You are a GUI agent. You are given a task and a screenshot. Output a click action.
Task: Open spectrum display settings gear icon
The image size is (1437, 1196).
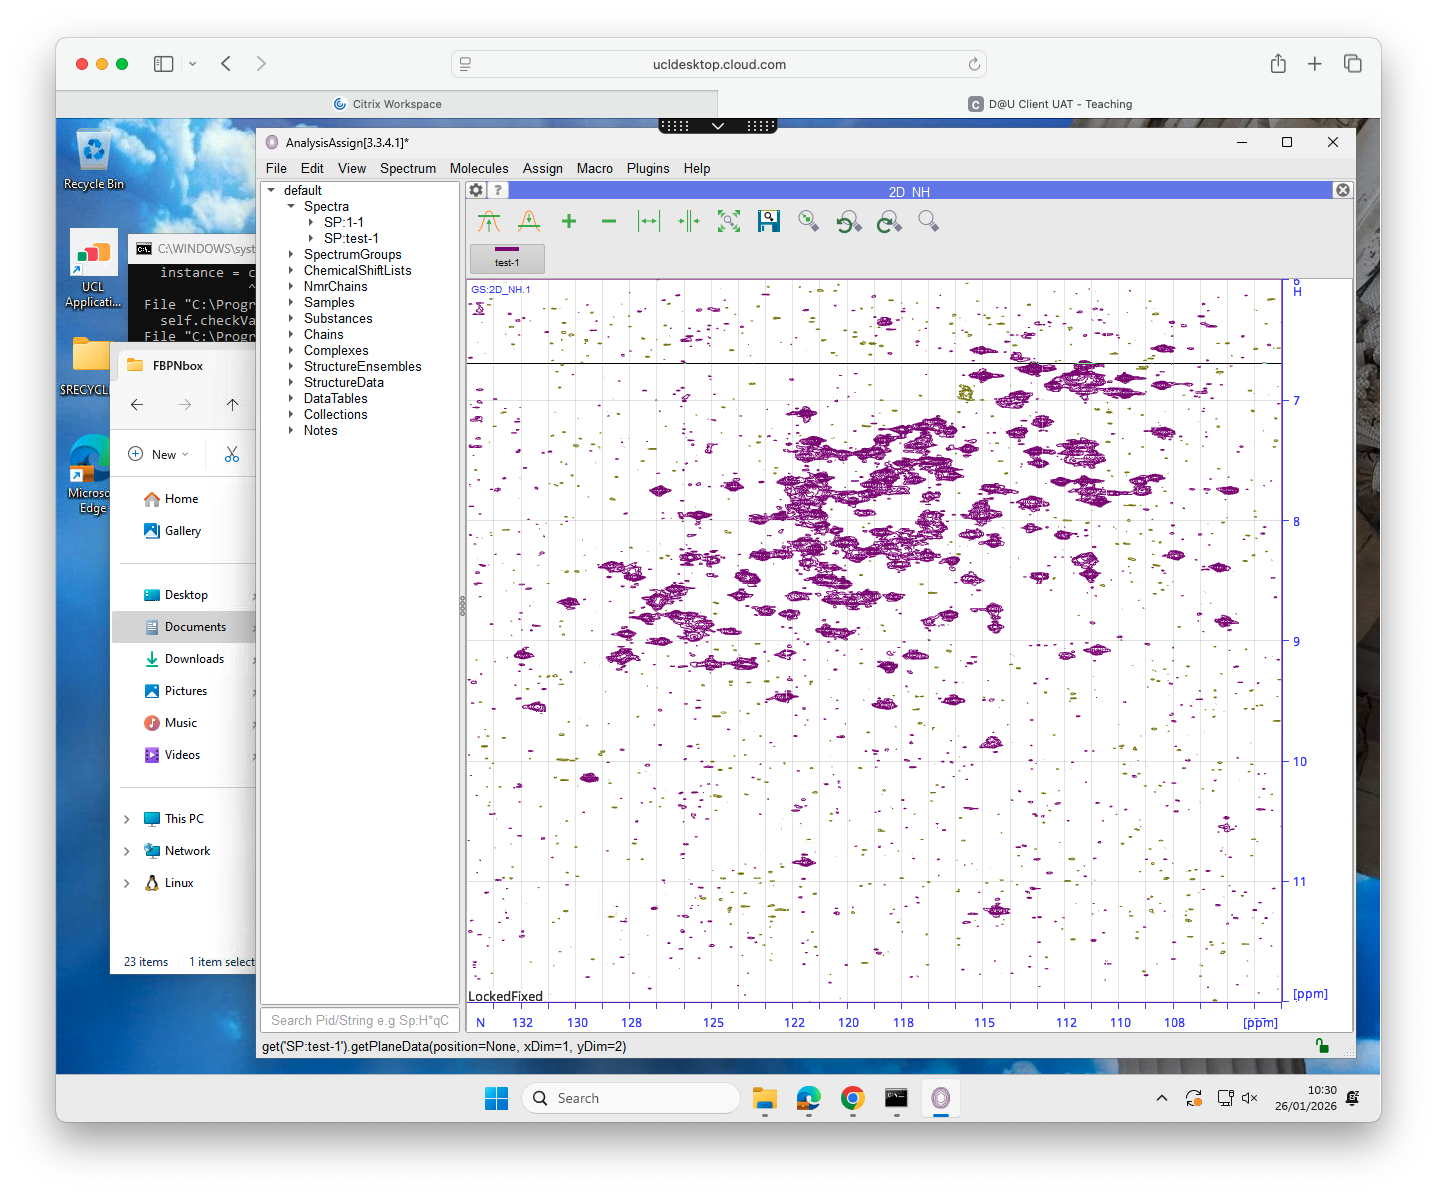(477, 190)
